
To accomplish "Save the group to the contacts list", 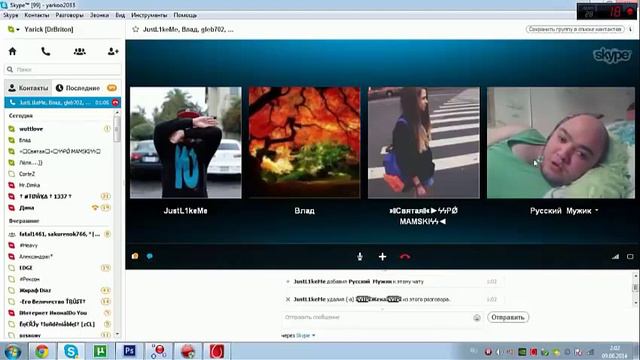I will point(575,29).
